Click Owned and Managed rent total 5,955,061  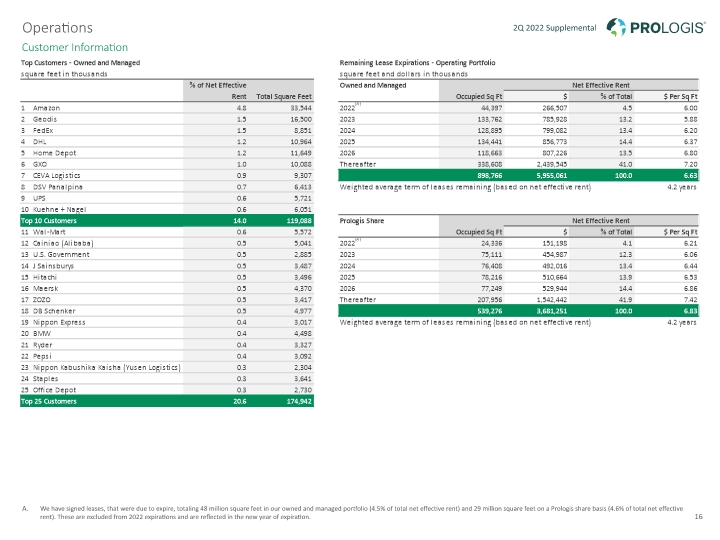click(552, 175)
